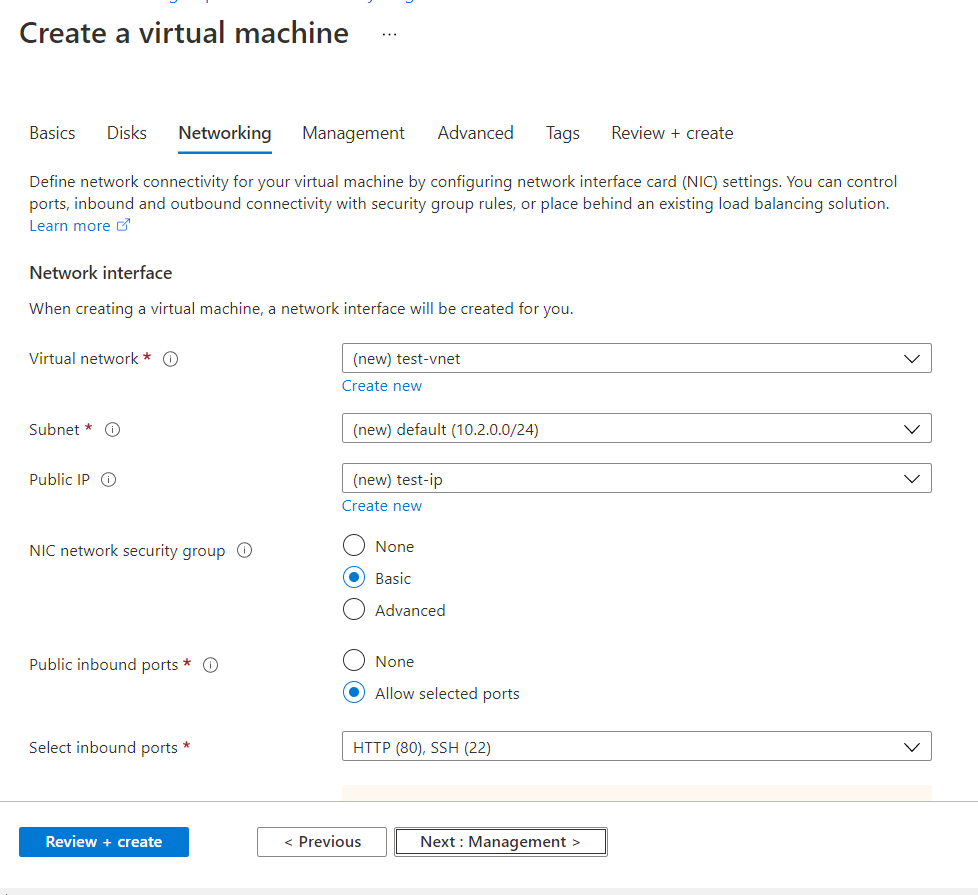Image resolution: width=978 pixels, height=895 pixels.
Task: Click info icon next to Virtual network
Action: (170, 359)
